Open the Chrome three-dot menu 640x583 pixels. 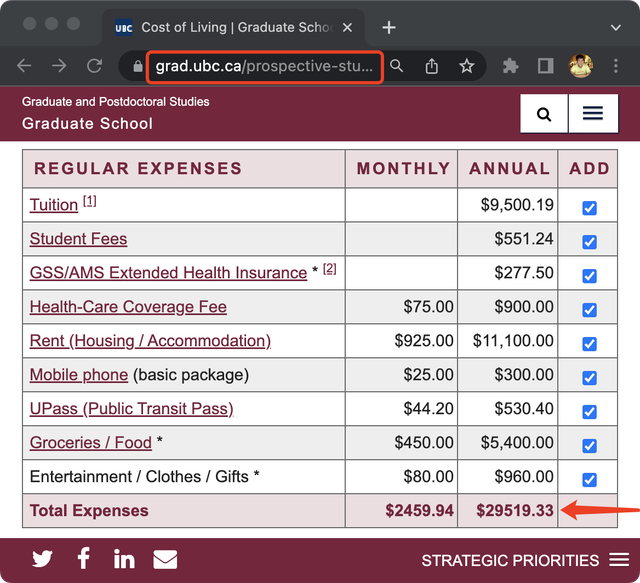[616, 66]
